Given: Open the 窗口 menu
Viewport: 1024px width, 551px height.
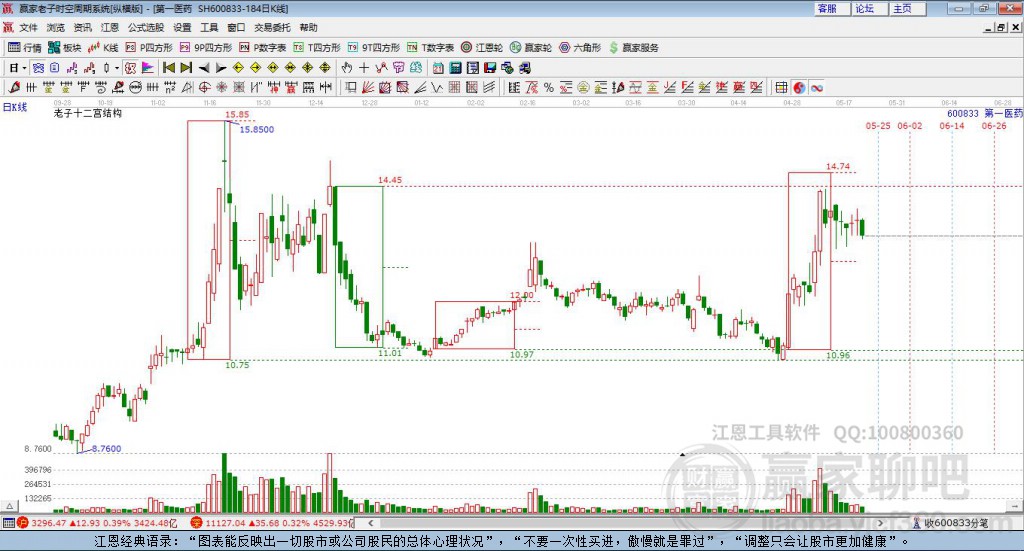Looking at the screenshot, I should point(236,27).
